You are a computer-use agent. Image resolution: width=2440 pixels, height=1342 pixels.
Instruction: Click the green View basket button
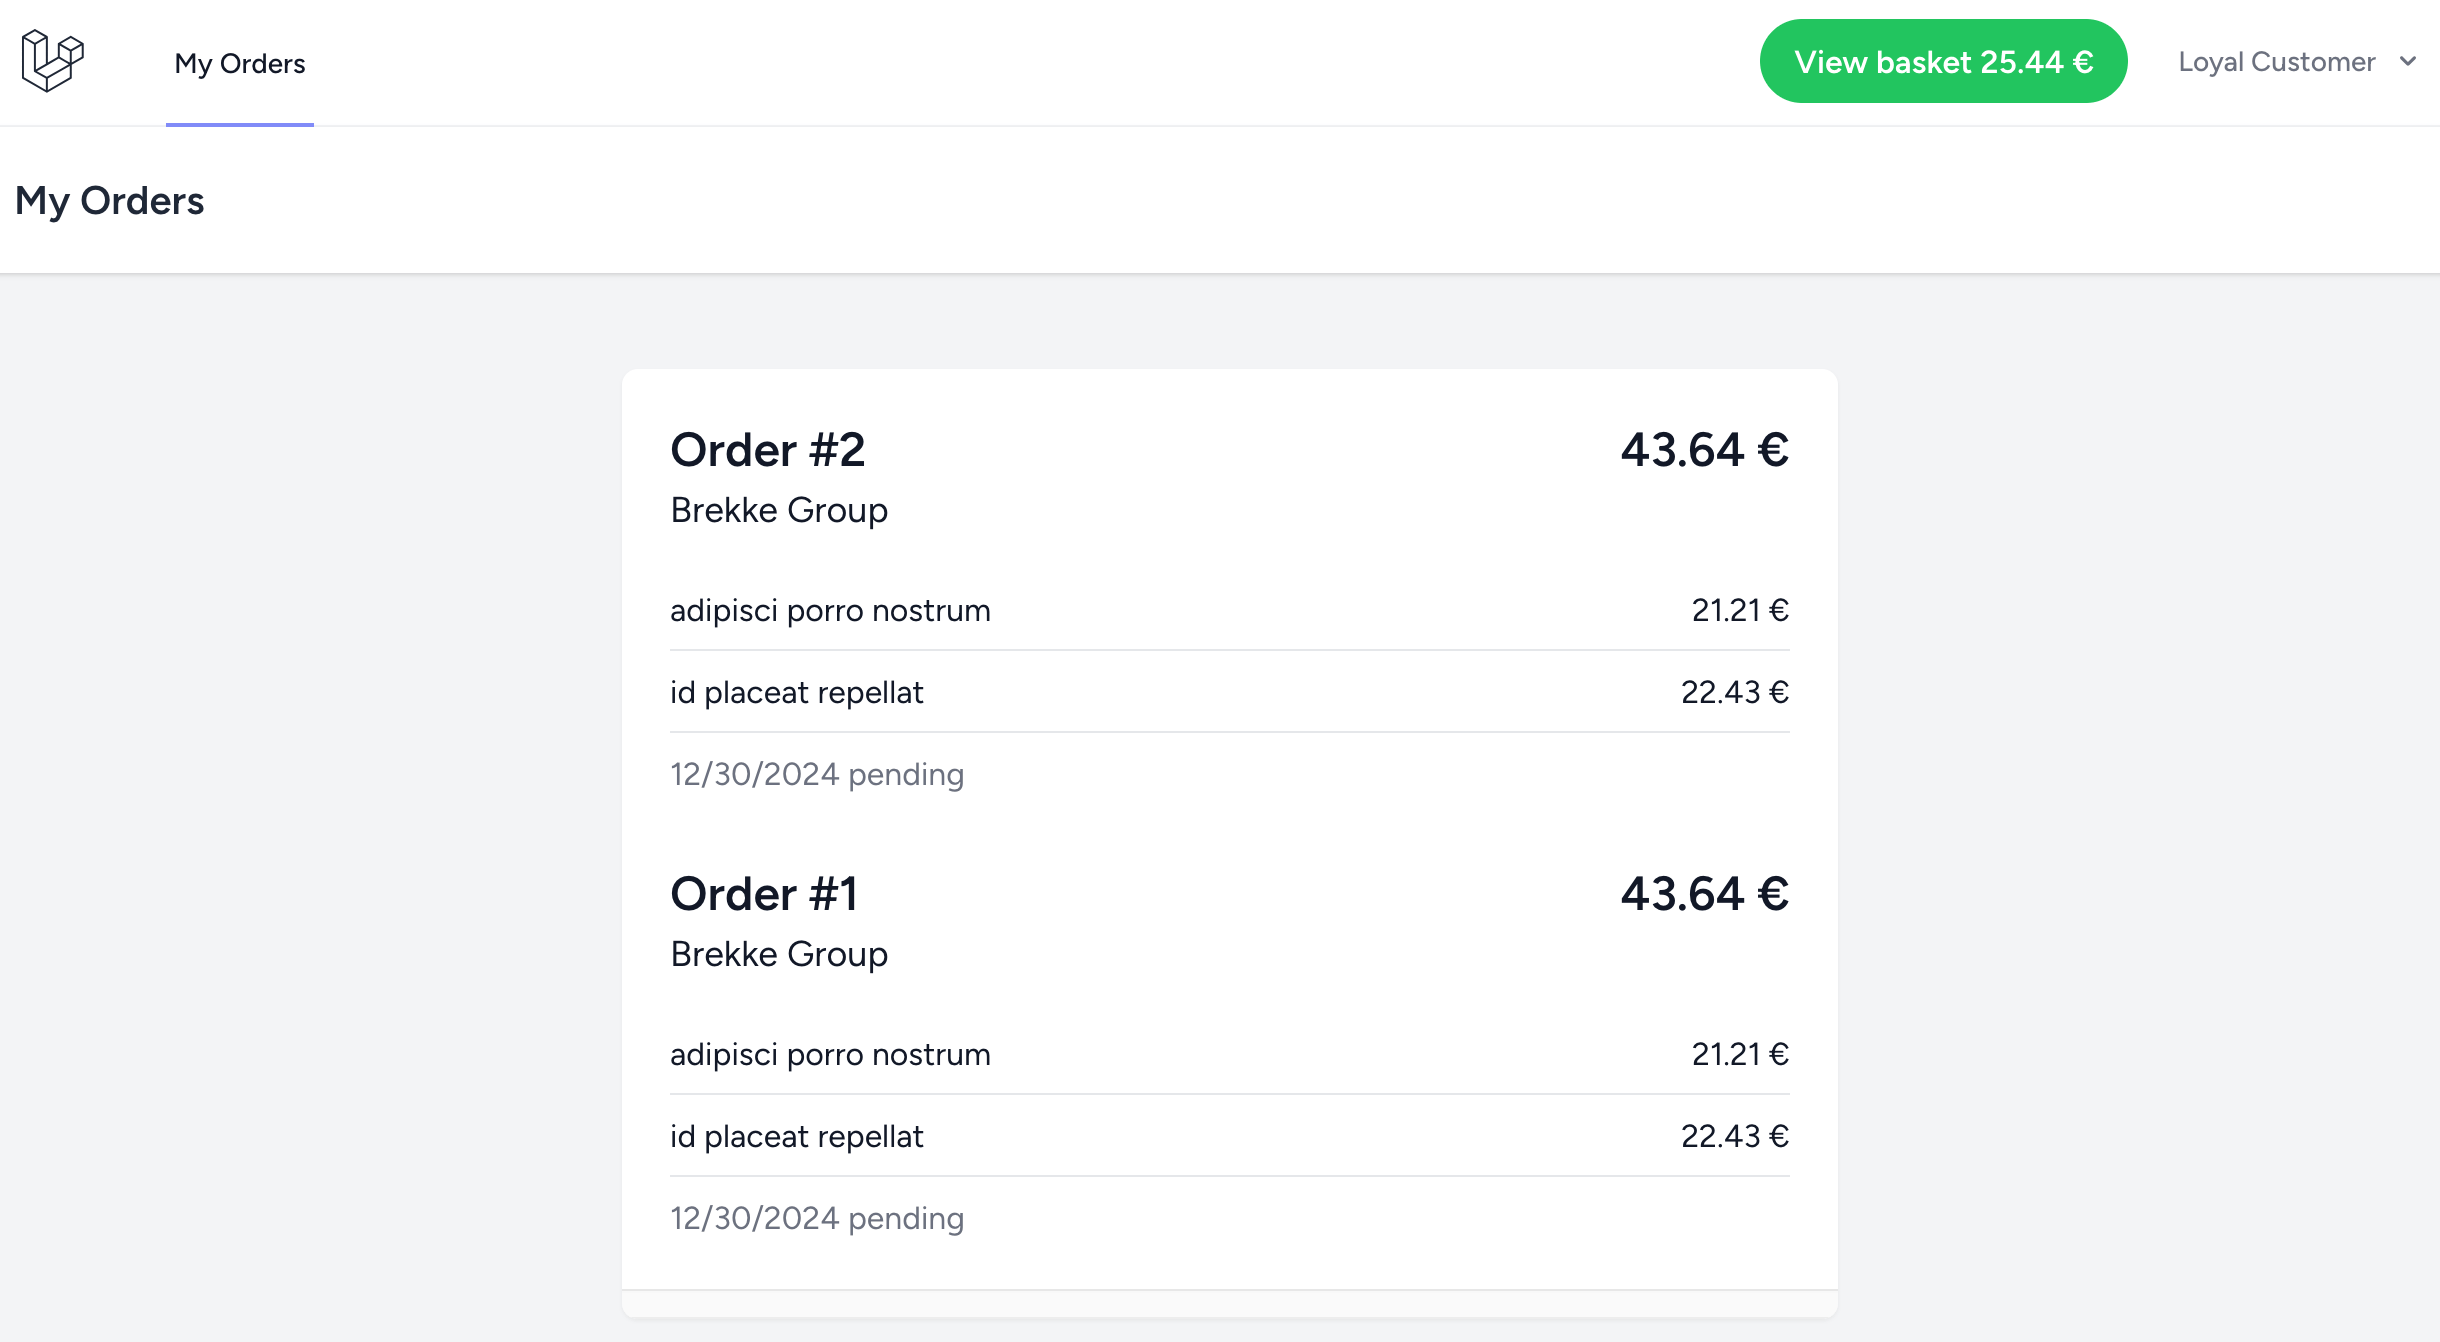coord(1943,62)
